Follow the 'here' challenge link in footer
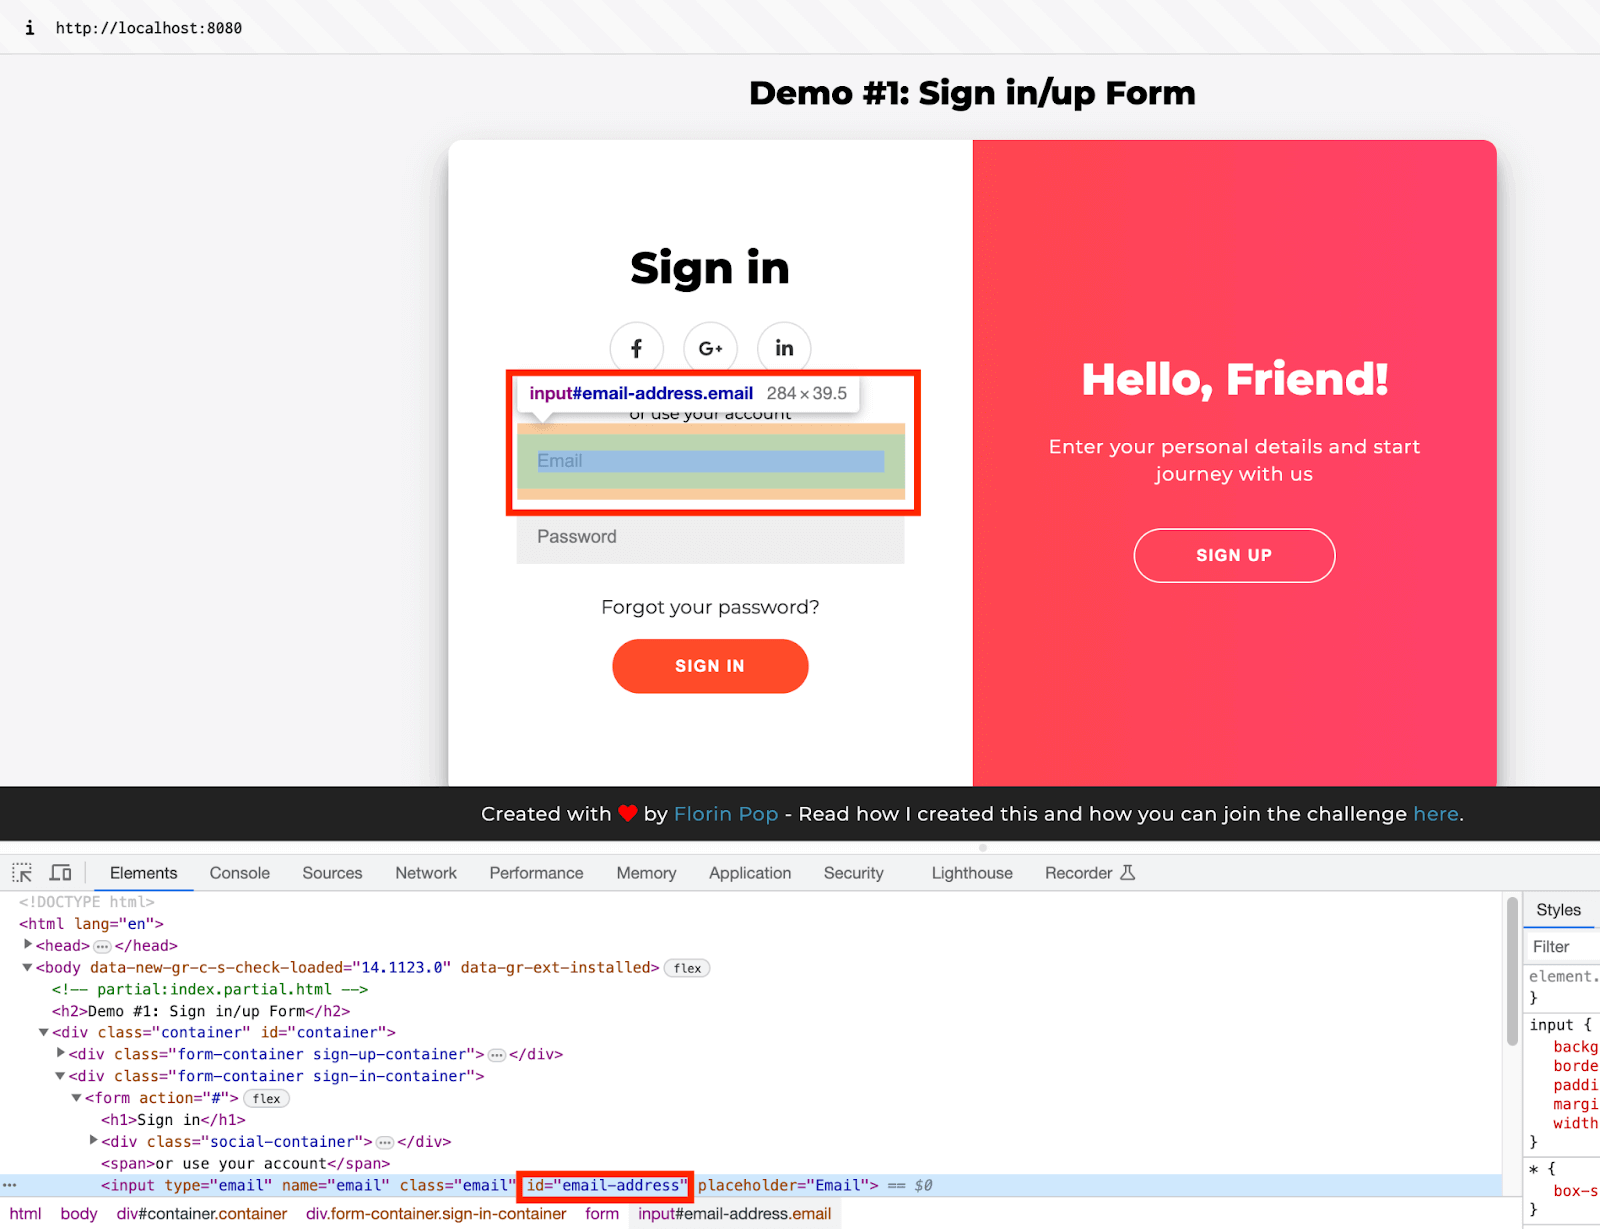The image size is (1600, 1229). pos(1436,814)
